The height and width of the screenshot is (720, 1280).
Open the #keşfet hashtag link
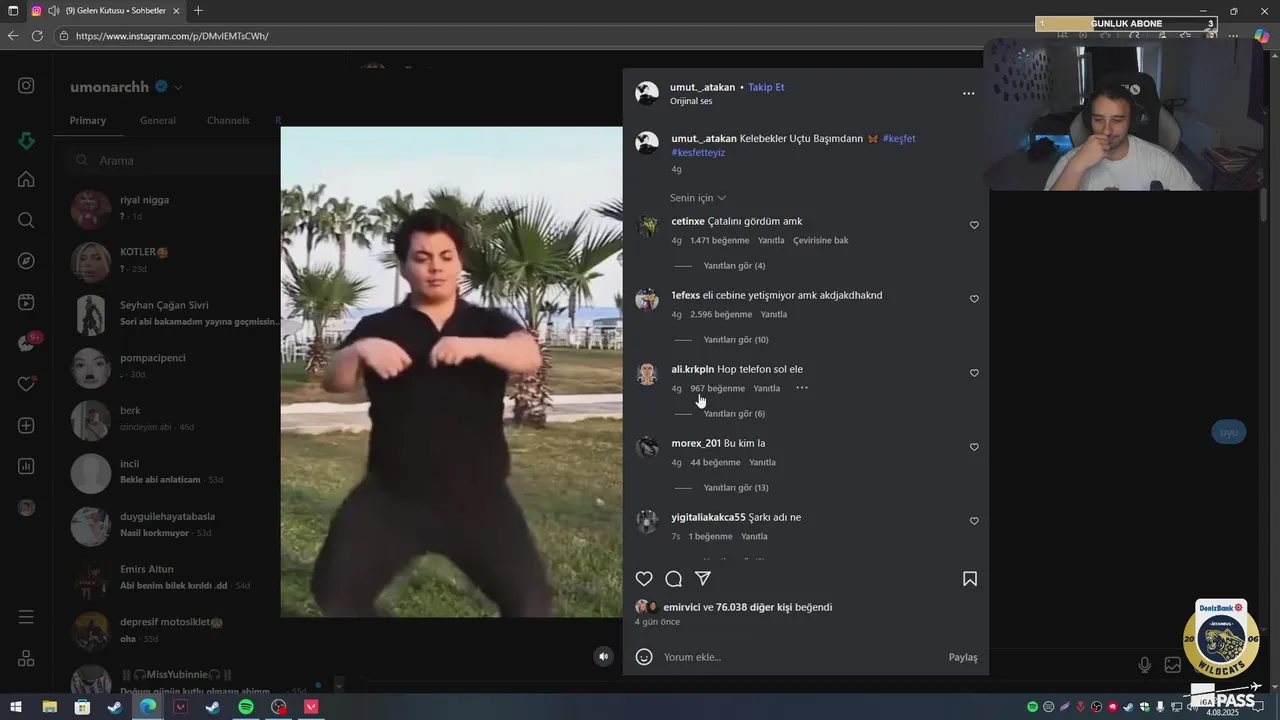coord(899,139)
